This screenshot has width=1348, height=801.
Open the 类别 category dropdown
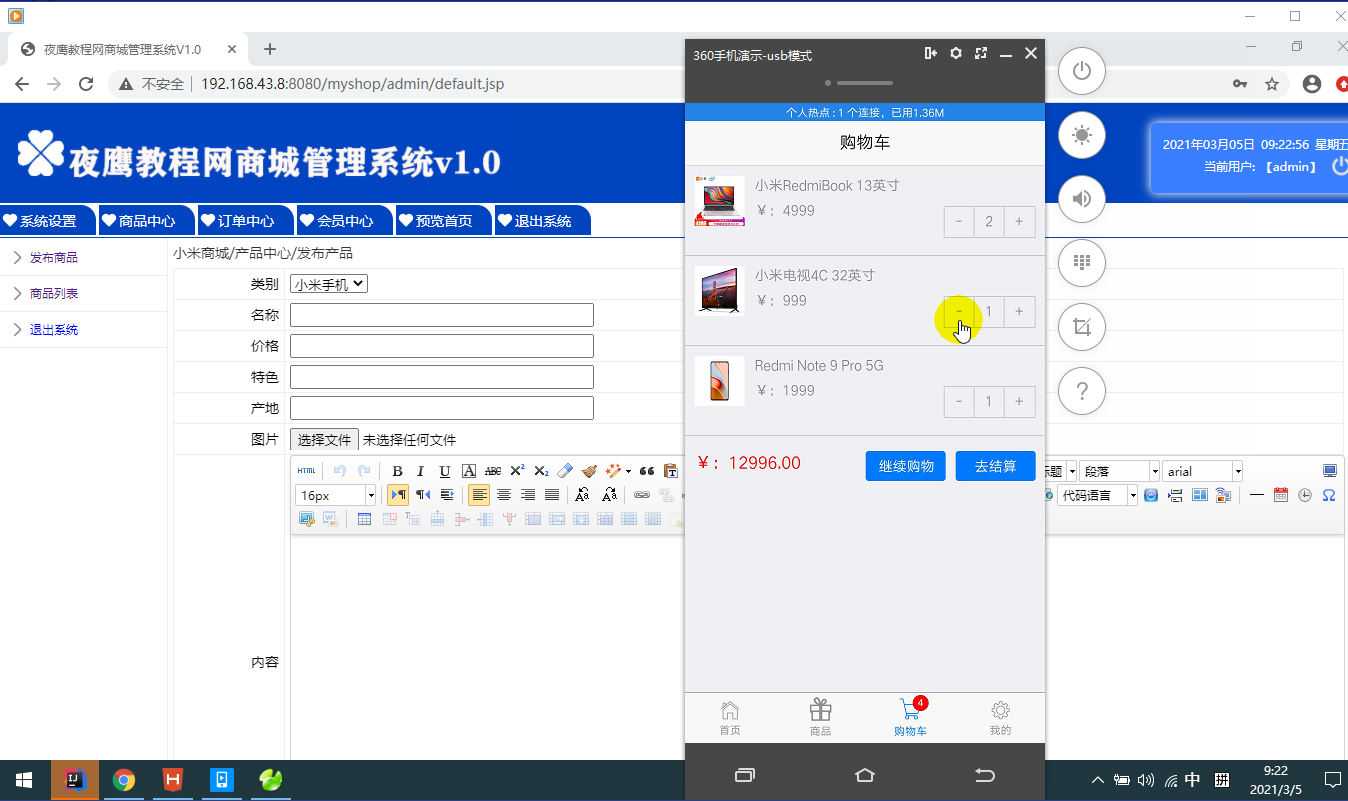(329, 284)
